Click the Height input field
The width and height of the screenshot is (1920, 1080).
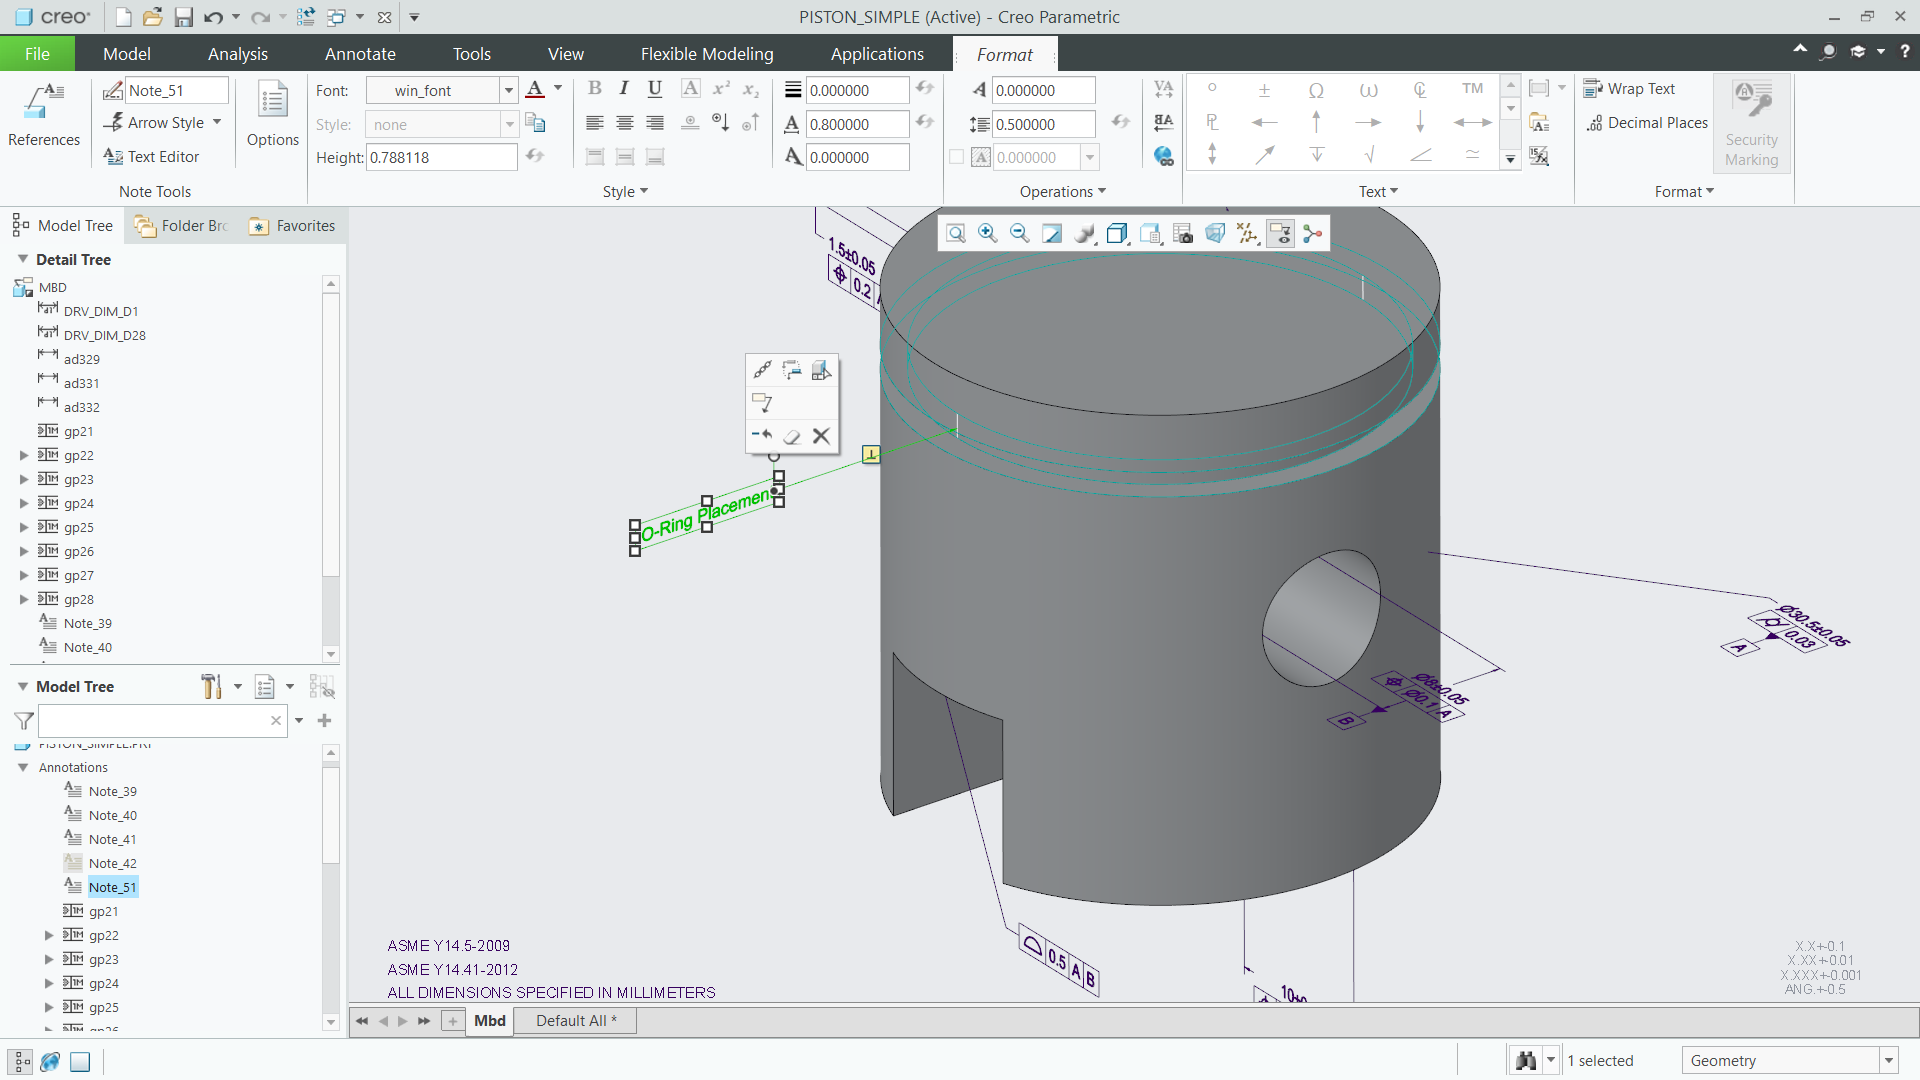click(x=440, y=157)
